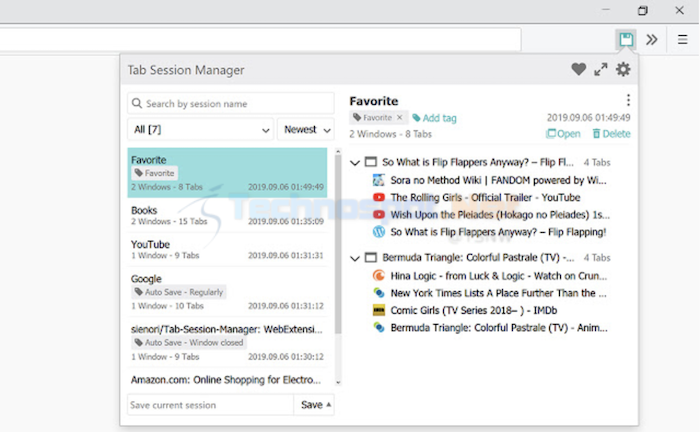Open the browser overflow chevron menu

pos(652,40)
